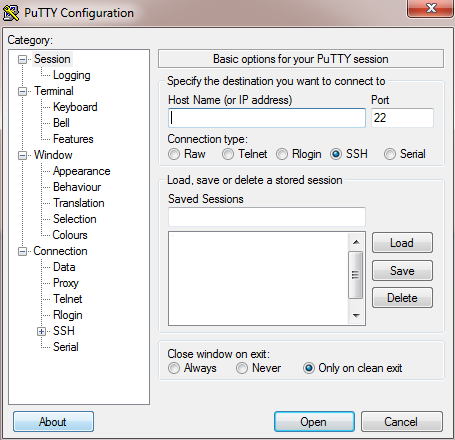Select the Serial connection radio button
The width and height of the screenshot is (455, 440).
[x=390, y=154]
